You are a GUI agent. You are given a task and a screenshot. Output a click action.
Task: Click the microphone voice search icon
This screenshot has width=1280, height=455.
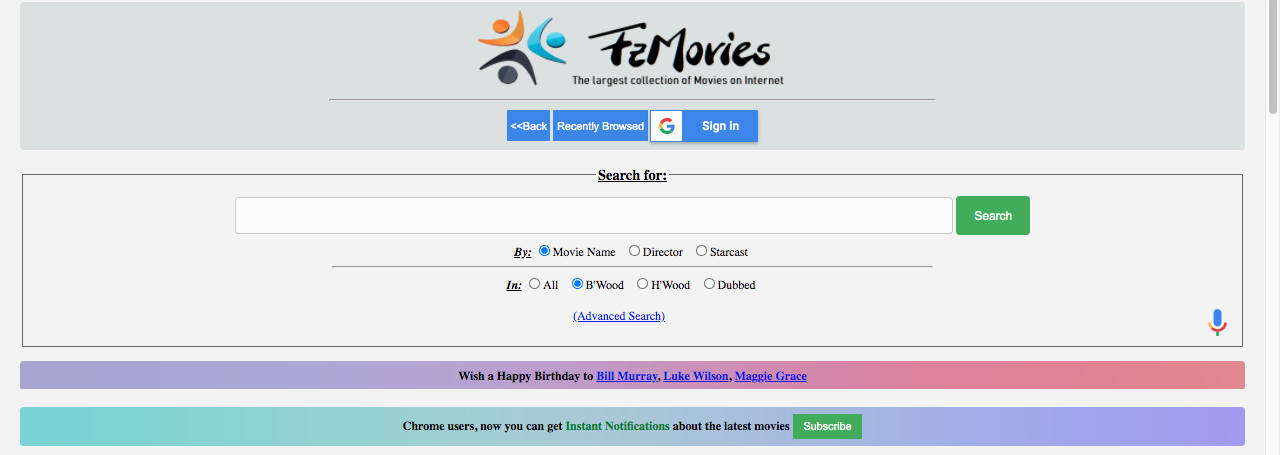[x=1217, y=322]
